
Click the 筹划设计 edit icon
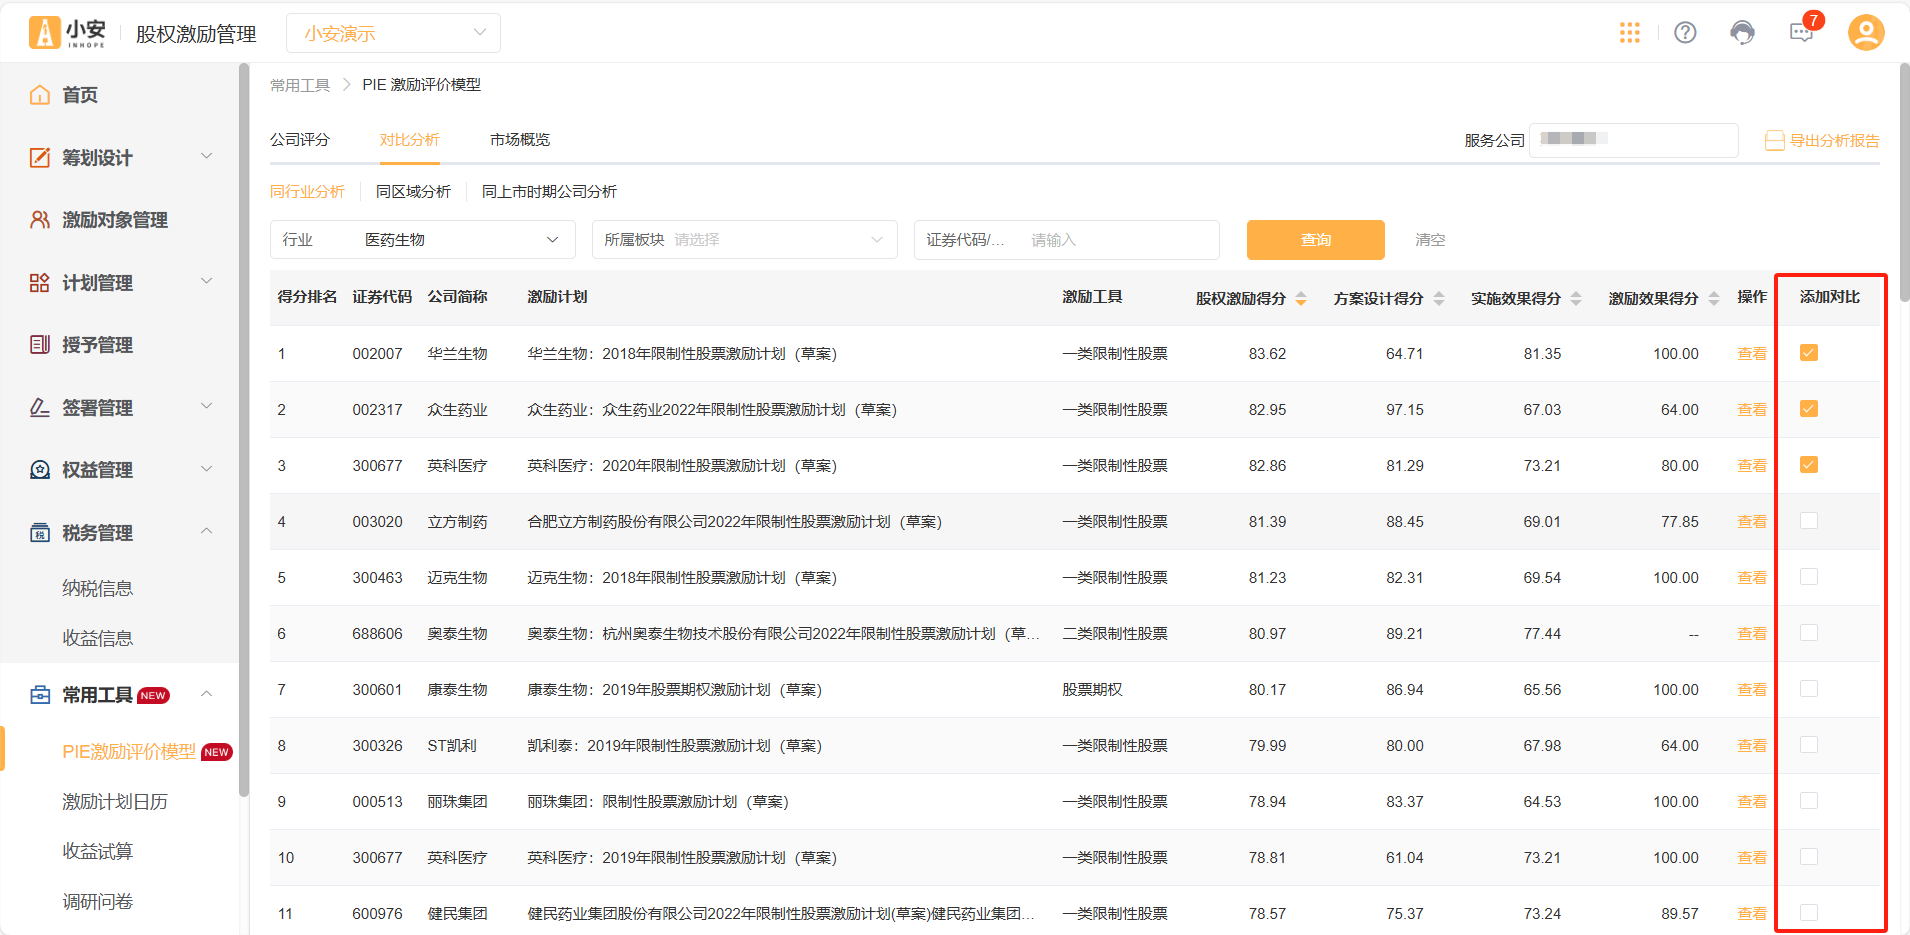point(40,157)
